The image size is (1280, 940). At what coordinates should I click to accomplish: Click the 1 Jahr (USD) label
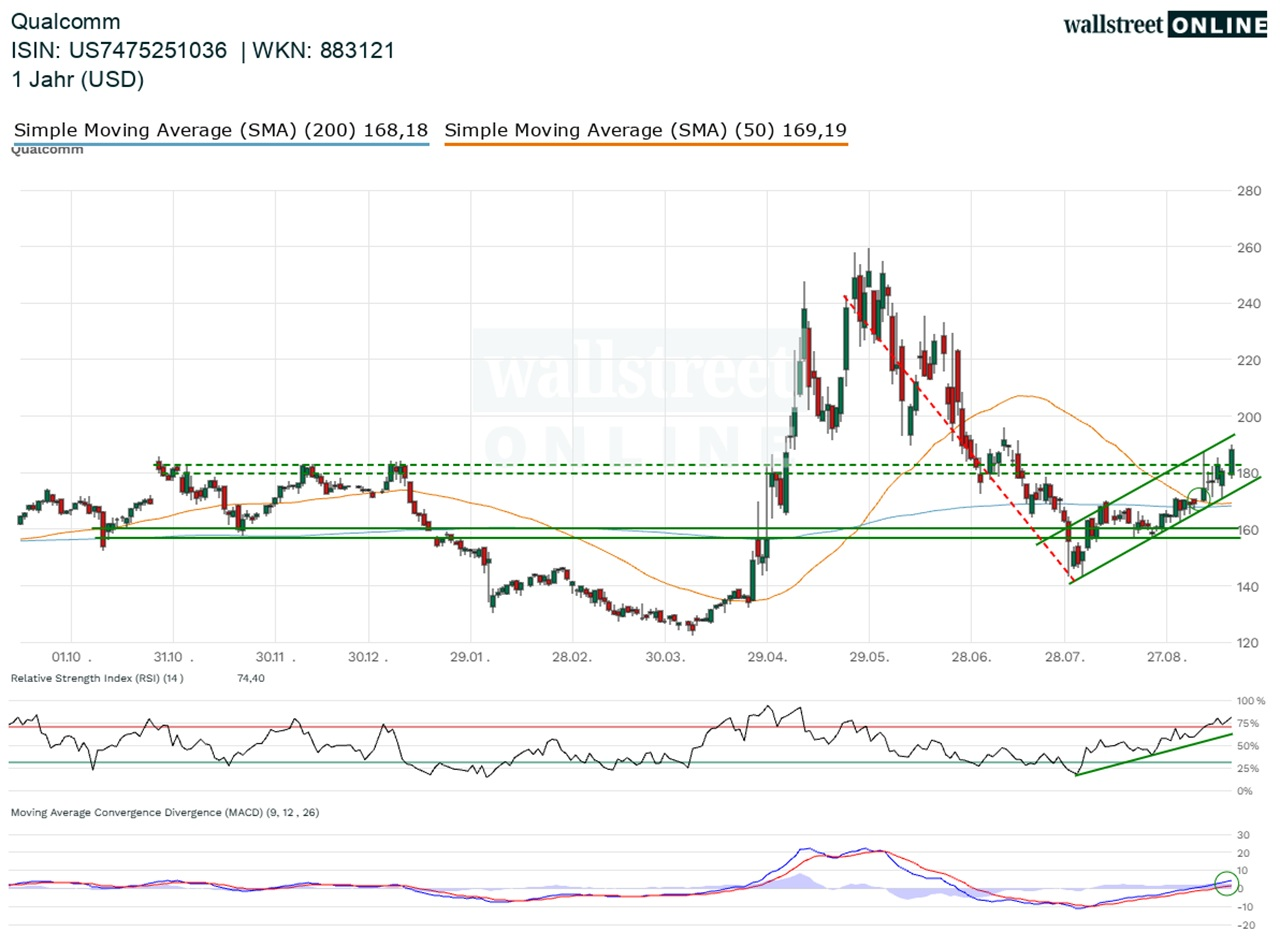pos(78,80)
